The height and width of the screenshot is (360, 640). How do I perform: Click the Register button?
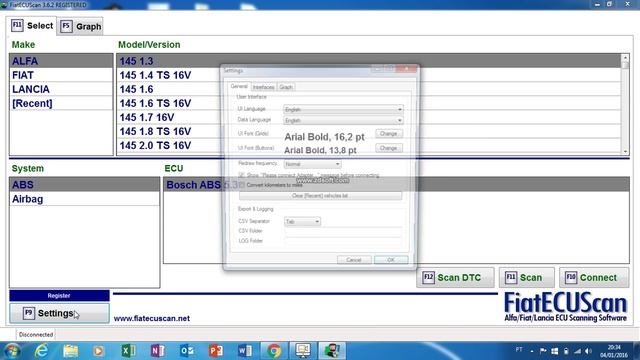(x=59, y=296)
